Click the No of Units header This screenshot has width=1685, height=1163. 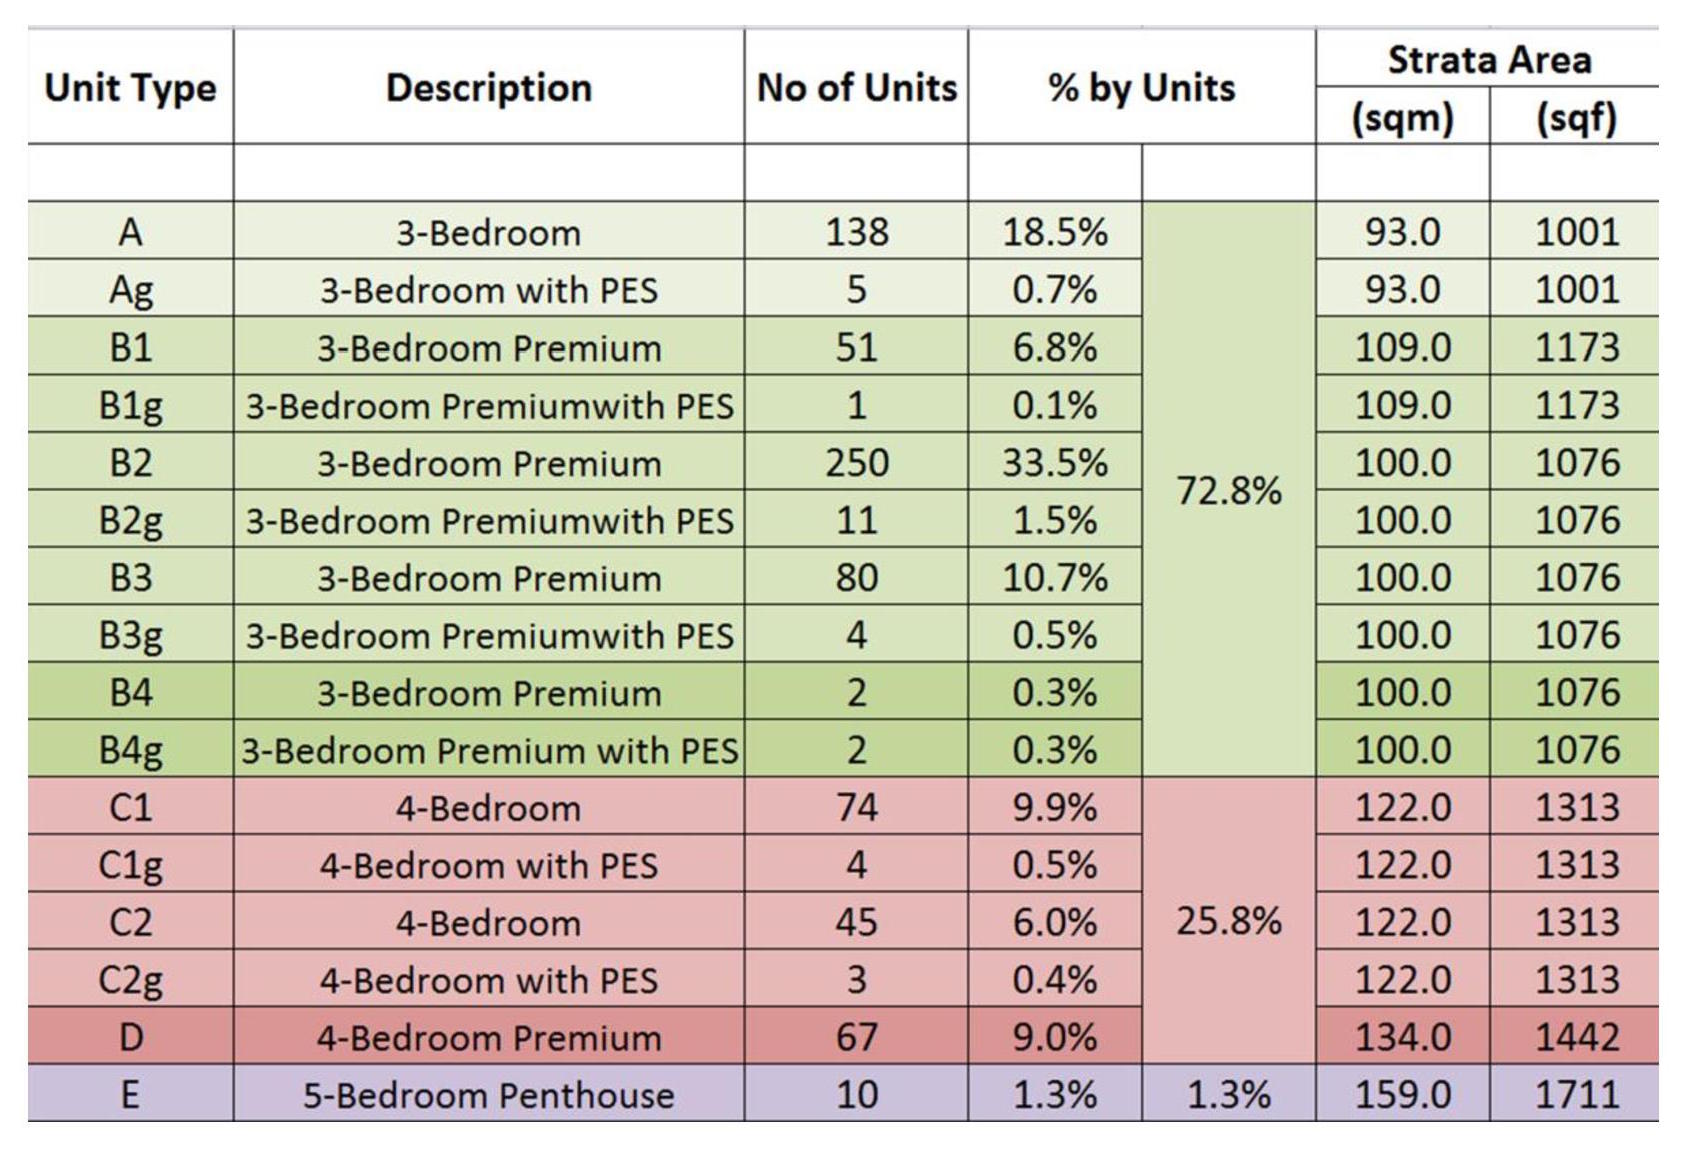point(856,87)
